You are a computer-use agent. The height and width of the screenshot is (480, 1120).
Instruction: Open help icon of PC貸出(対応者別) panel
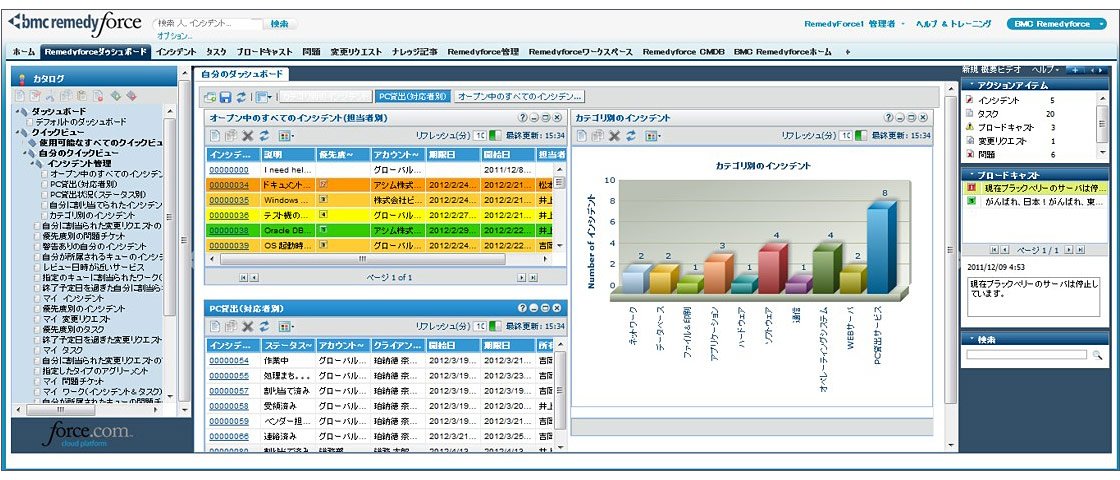523,308
